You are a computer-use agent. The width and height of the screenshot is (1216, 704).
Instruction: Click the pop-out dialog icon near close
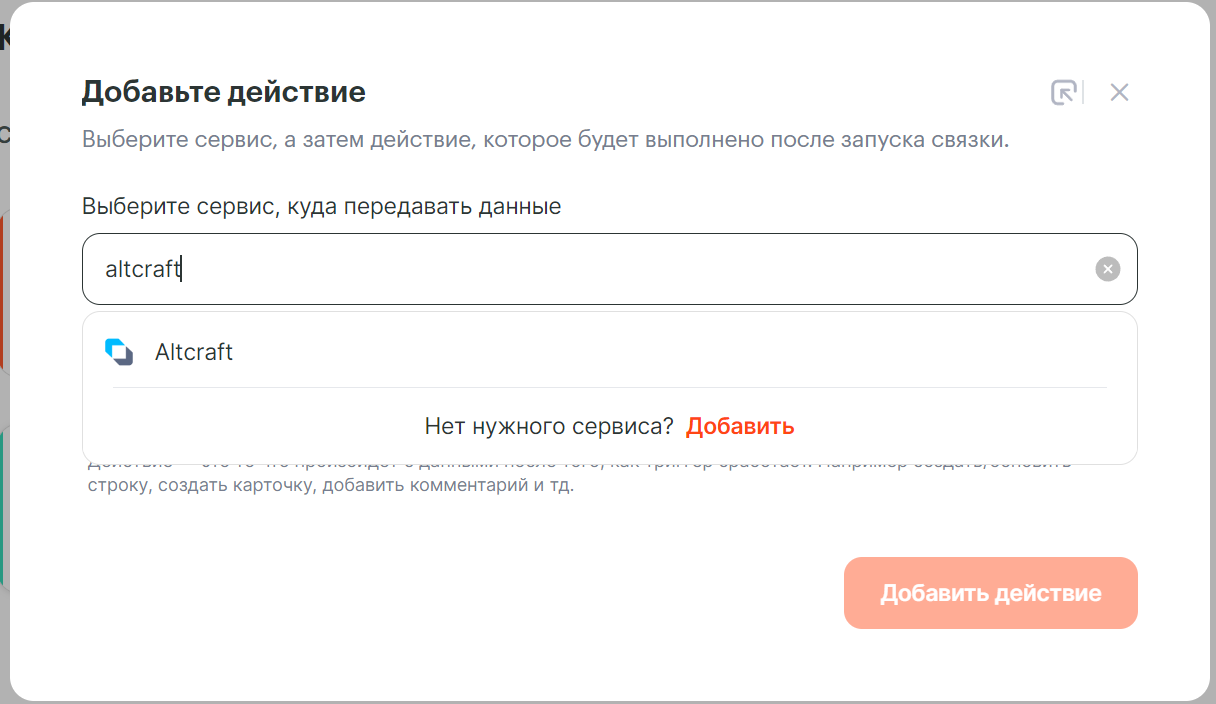tap(1064, 92)
